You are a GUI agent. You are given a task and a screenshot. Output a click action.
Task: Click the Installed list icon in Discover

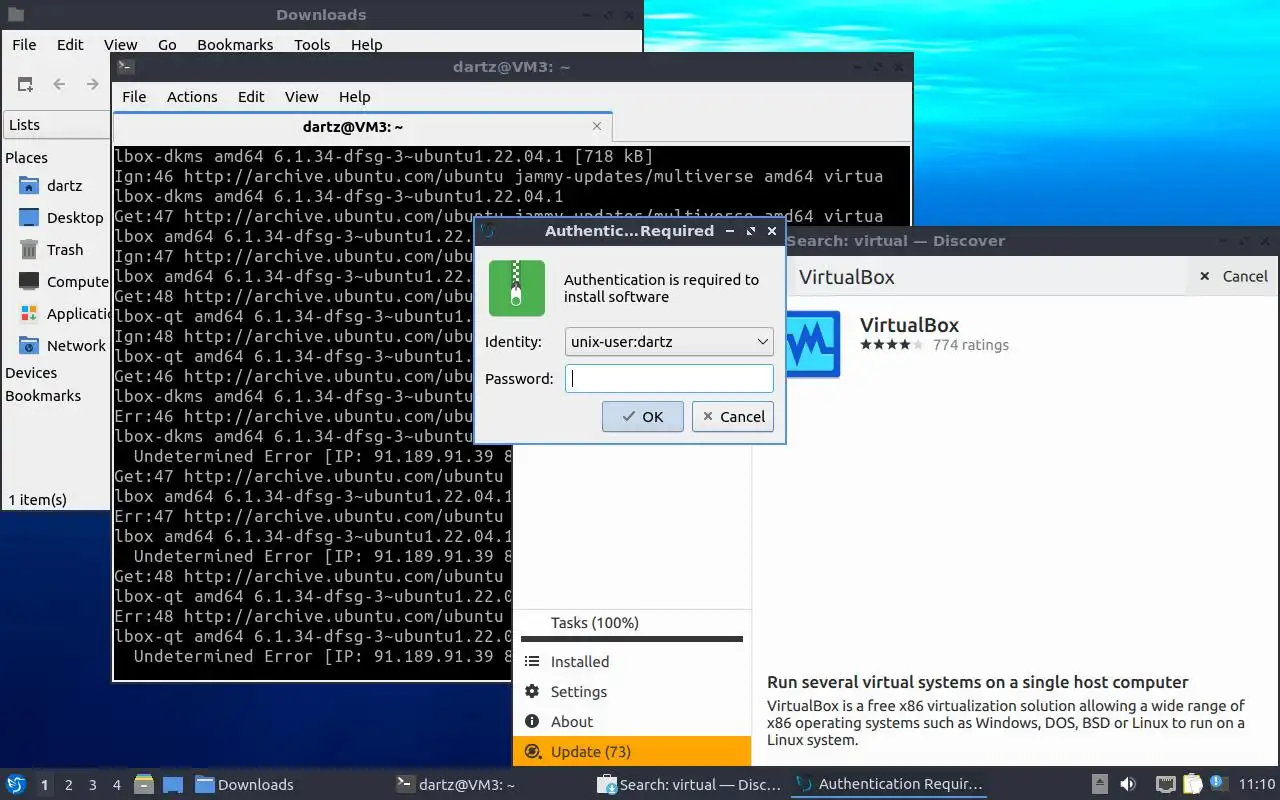point(532,661)
